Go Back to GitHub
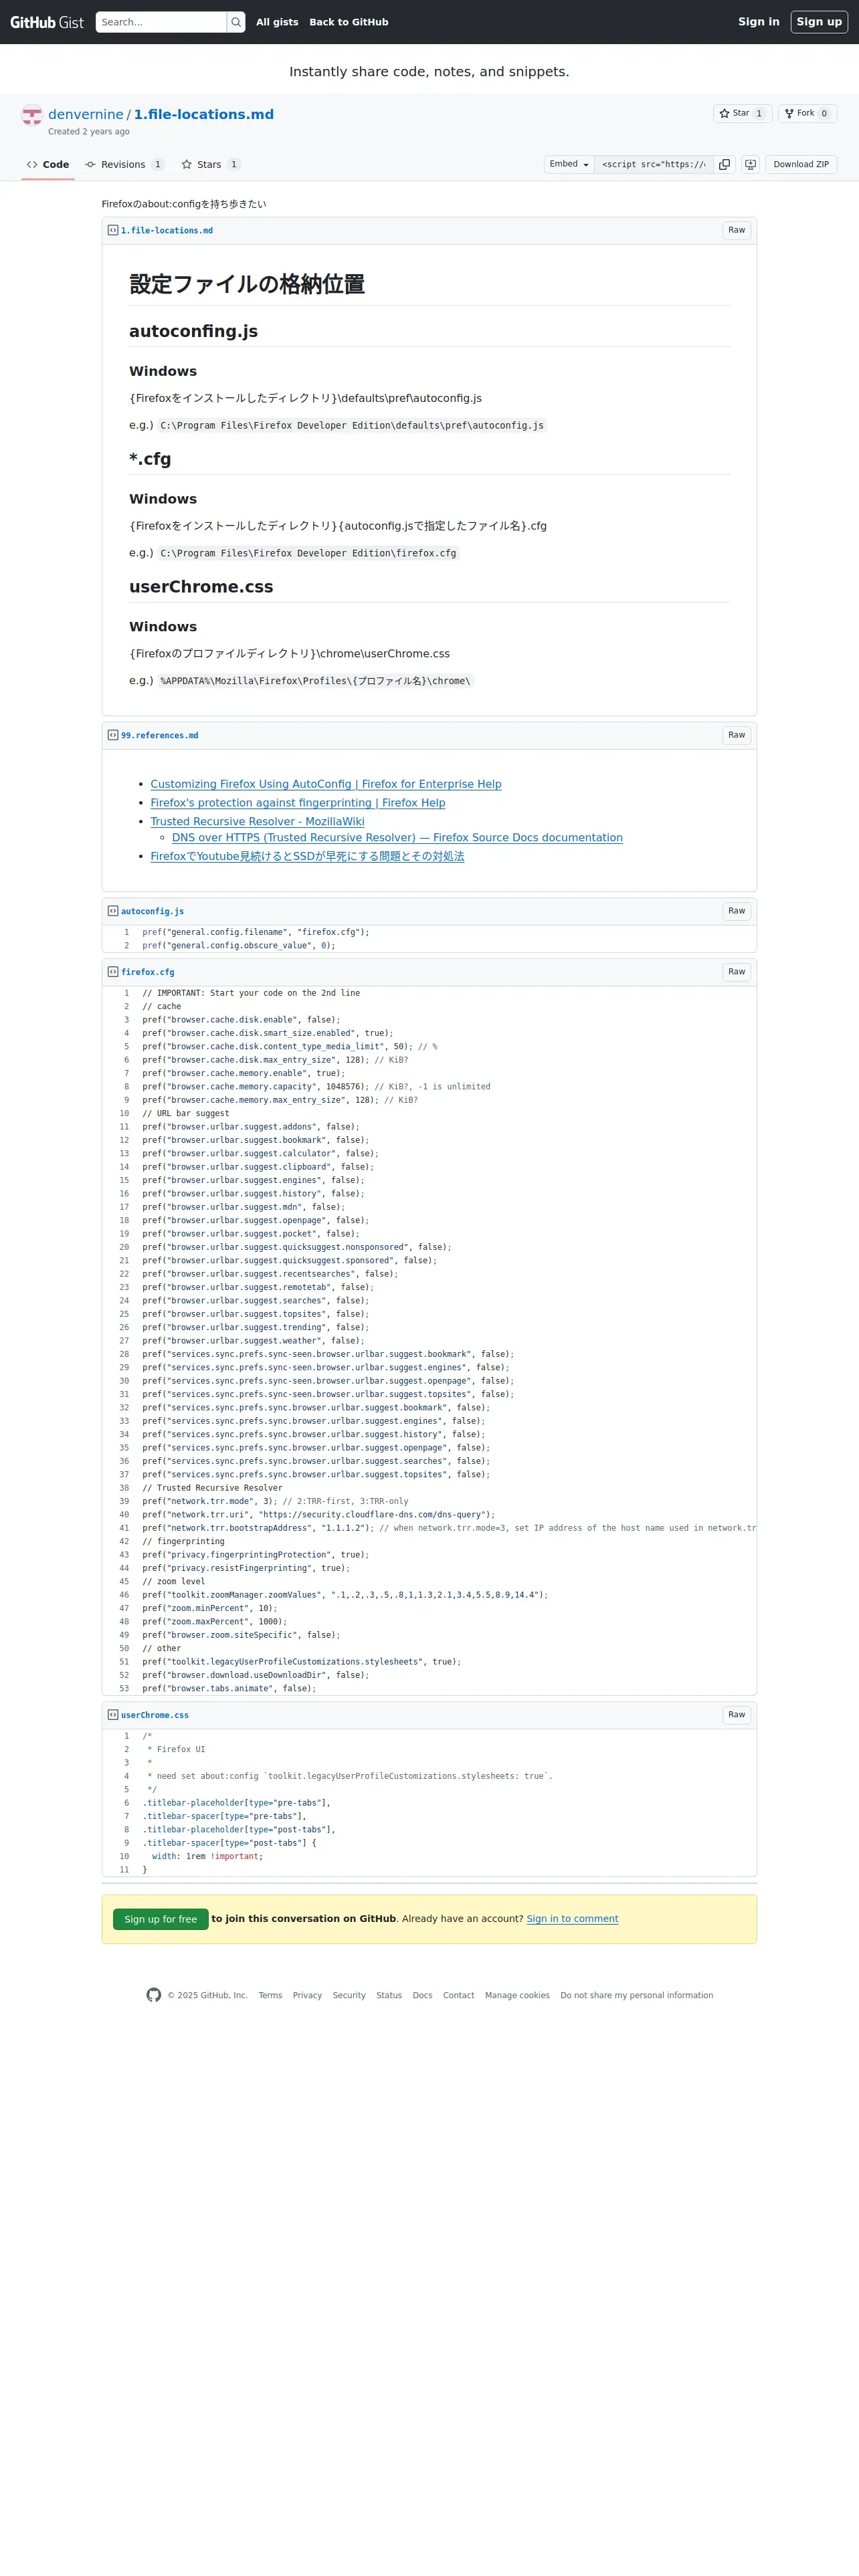 point(349,22)
